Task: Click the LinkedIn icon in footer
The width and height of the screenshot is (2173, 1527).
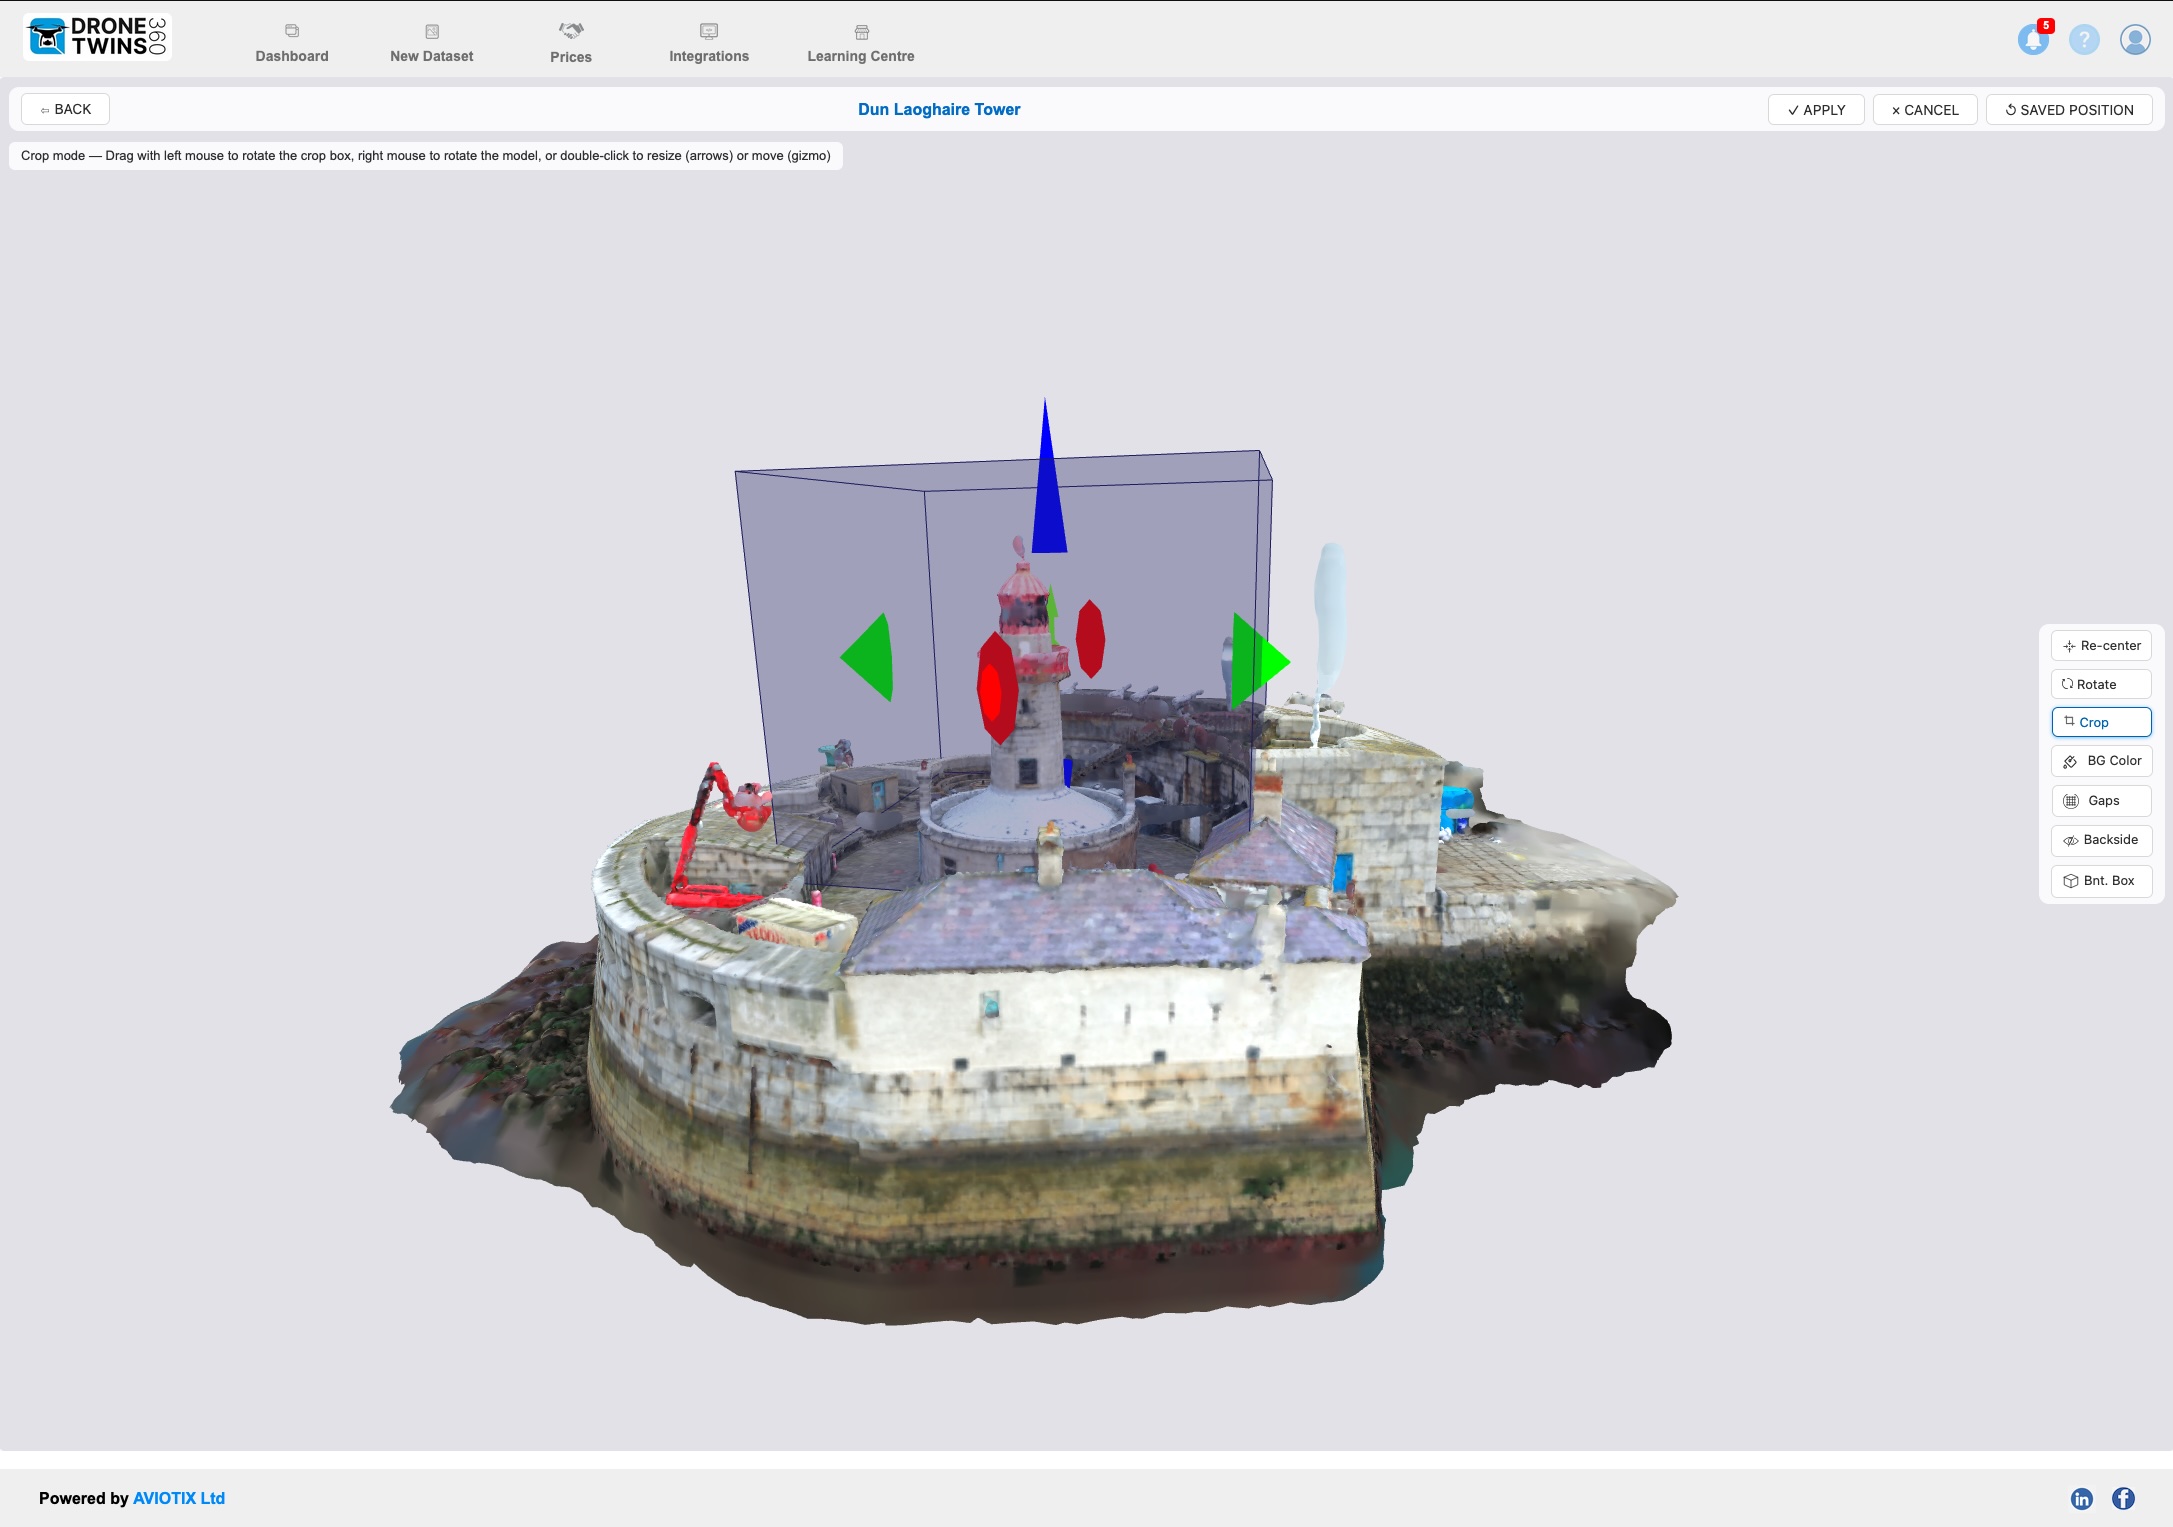Action: (x=2081, y=1498)
